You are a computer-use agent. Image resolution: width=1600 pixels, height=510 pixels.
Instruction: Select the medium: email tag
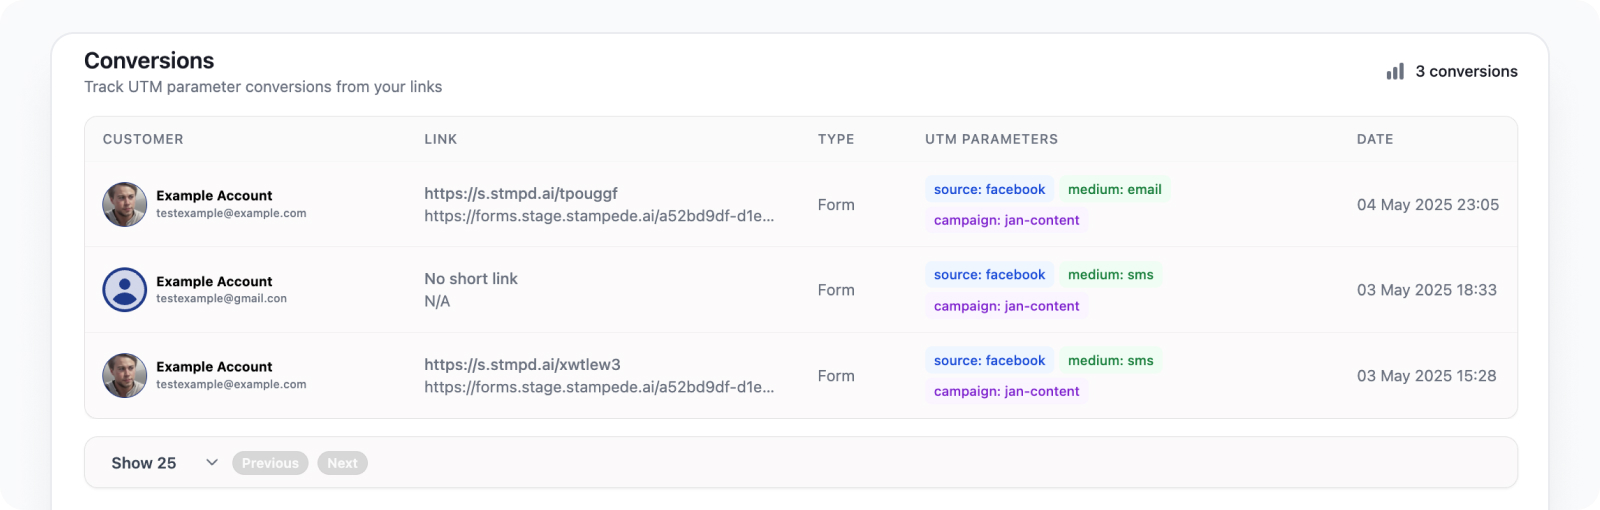[x=1115, y=189]
